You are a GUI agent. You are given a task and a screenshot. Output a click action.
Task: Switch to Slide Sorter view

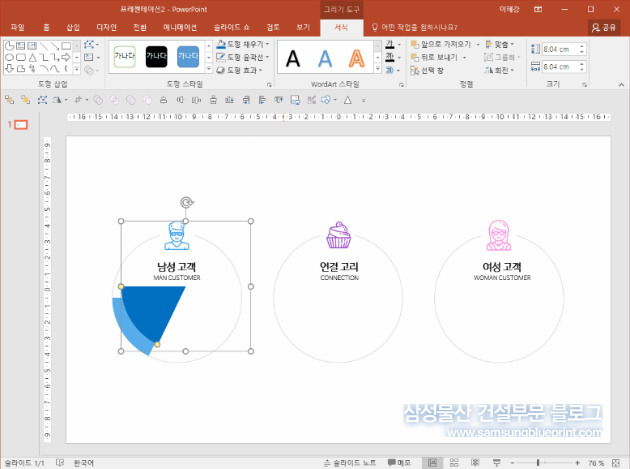tap(454, 463)
